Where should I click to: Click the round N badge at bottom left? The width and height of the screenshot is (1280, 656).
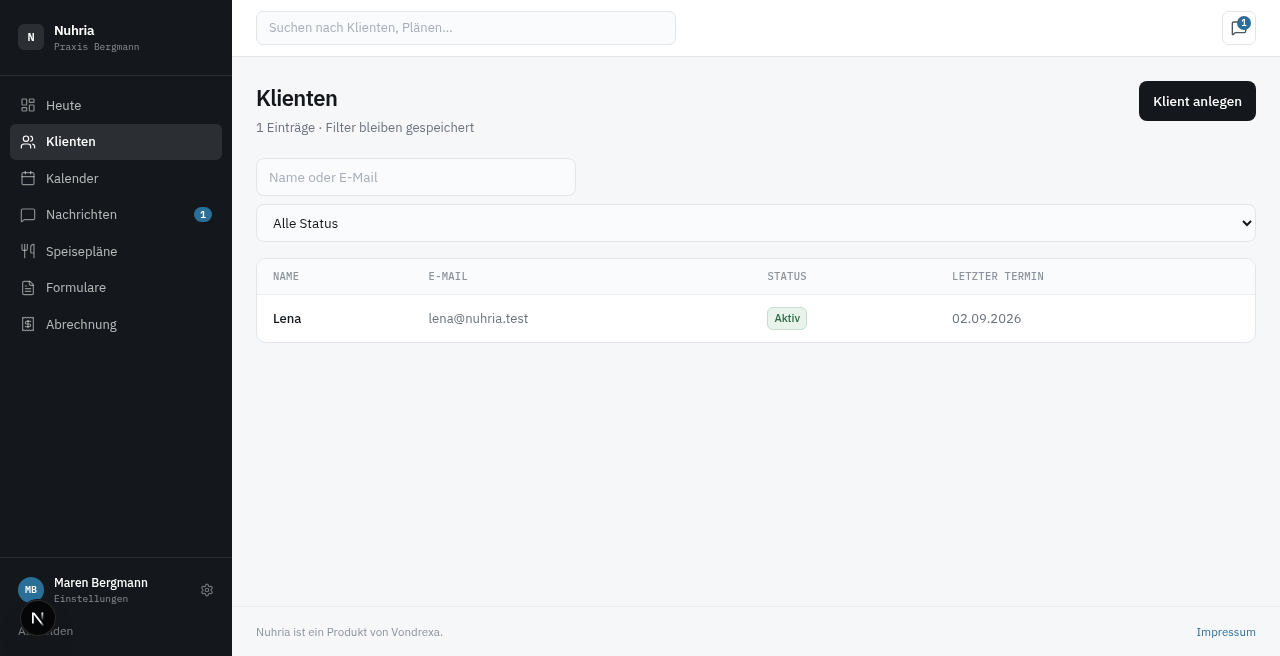(38, 618)
